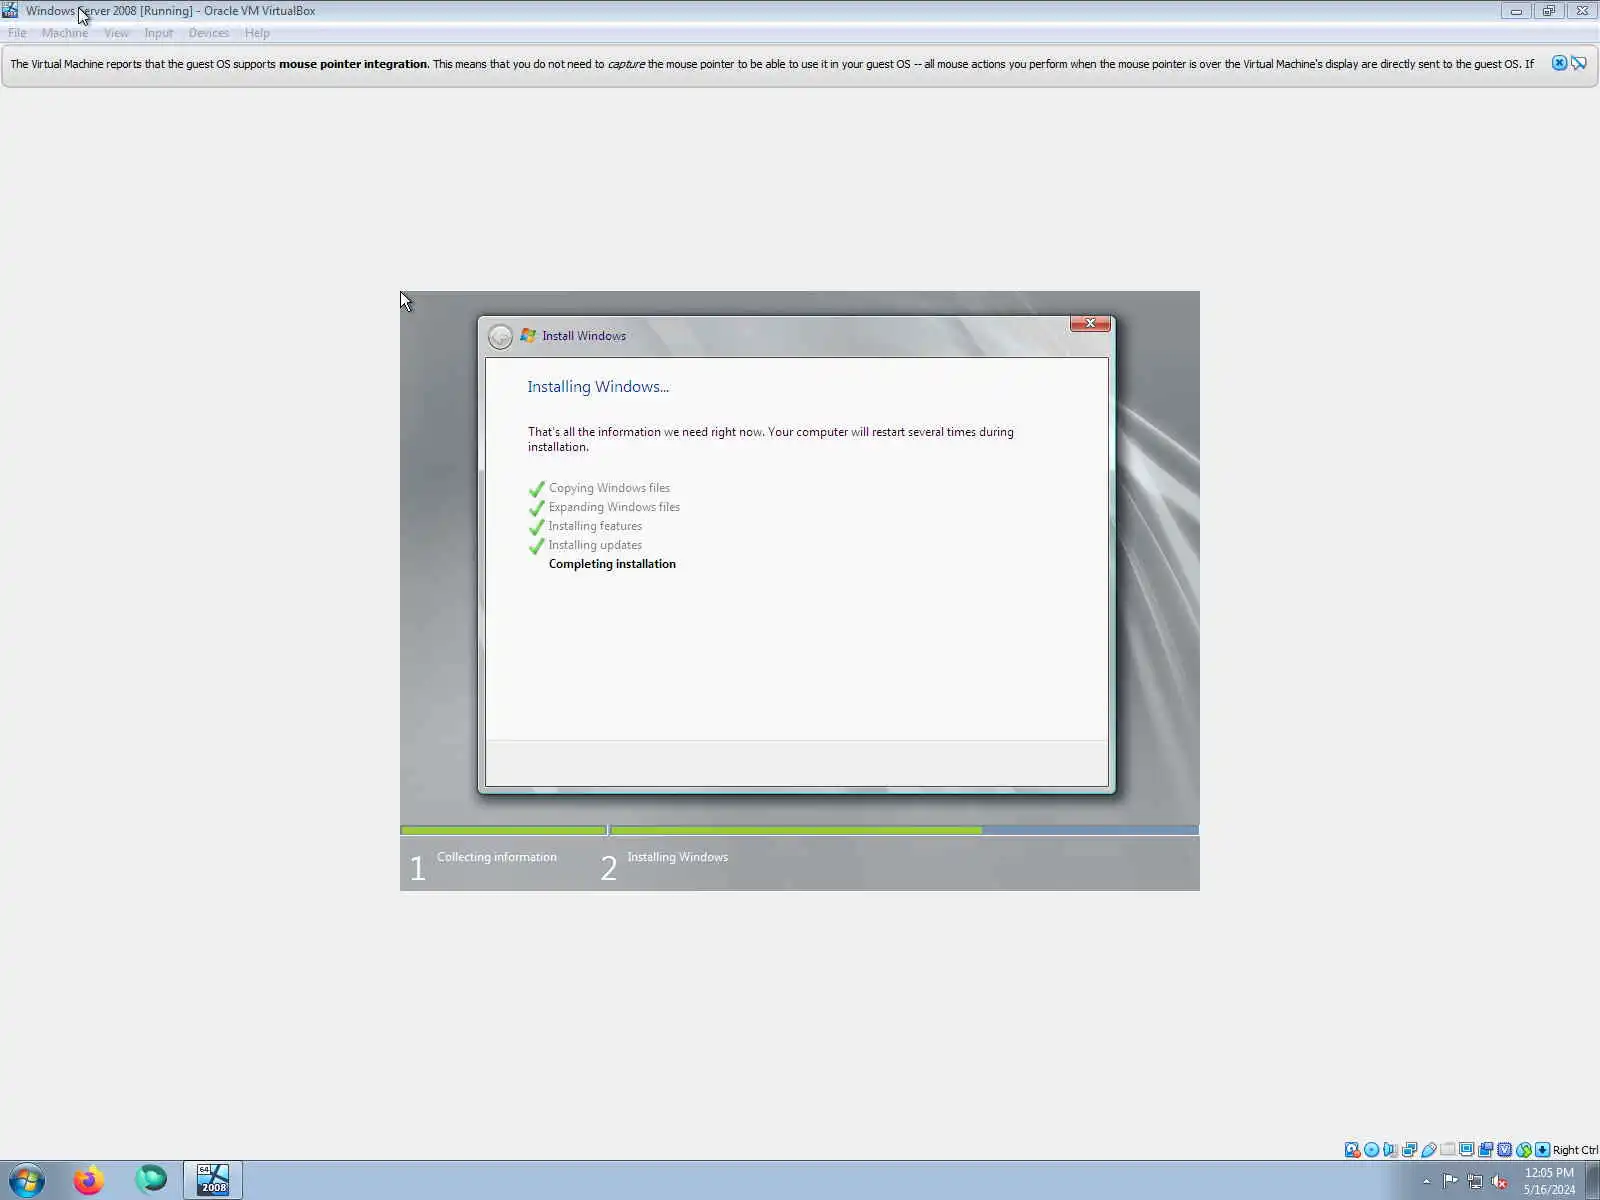The height and width of the screenshot is (1200, 1600).
Task: Click the Show Desktop strip on the taskbar
Action: [1592, 1181]
